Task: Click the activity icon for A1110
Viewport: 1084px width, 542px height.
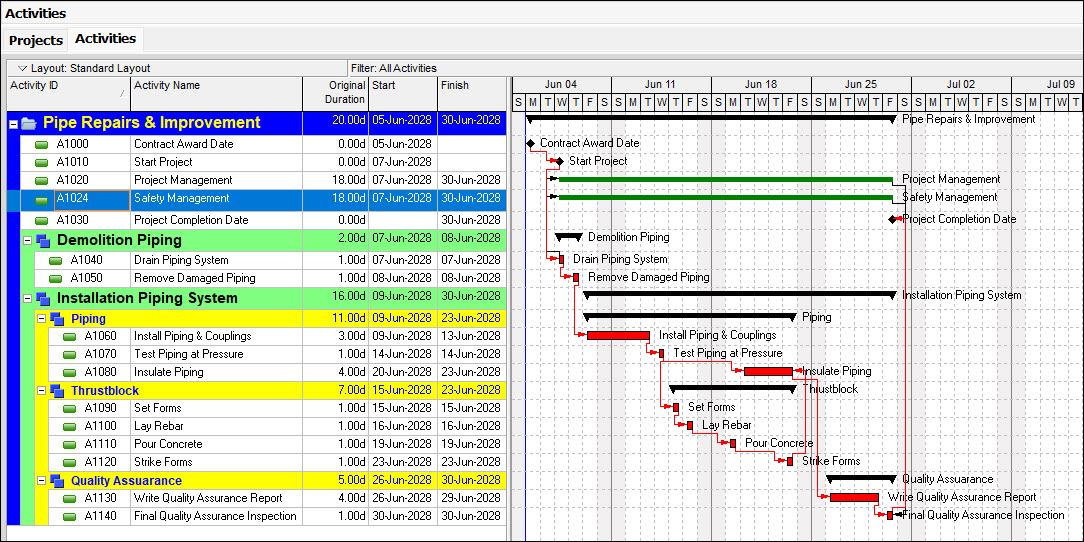Action: 69,445
